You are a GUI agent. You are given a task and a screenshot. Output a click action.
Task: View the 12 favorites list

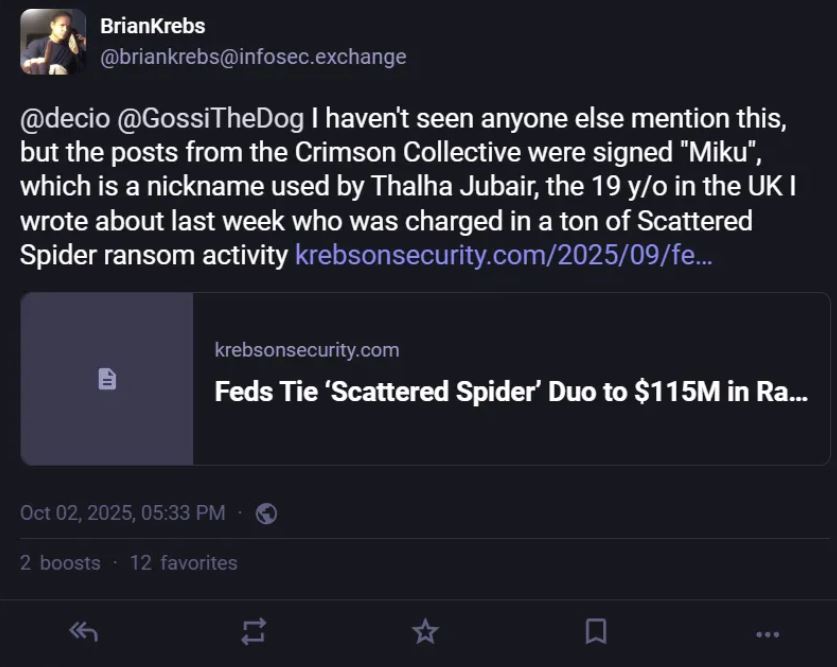coord(184,563)
